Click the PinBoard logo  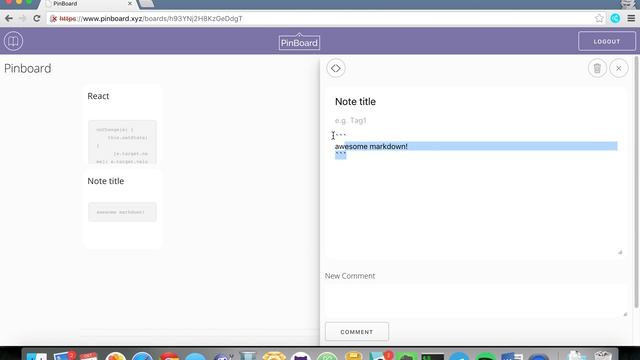[299, 42]
